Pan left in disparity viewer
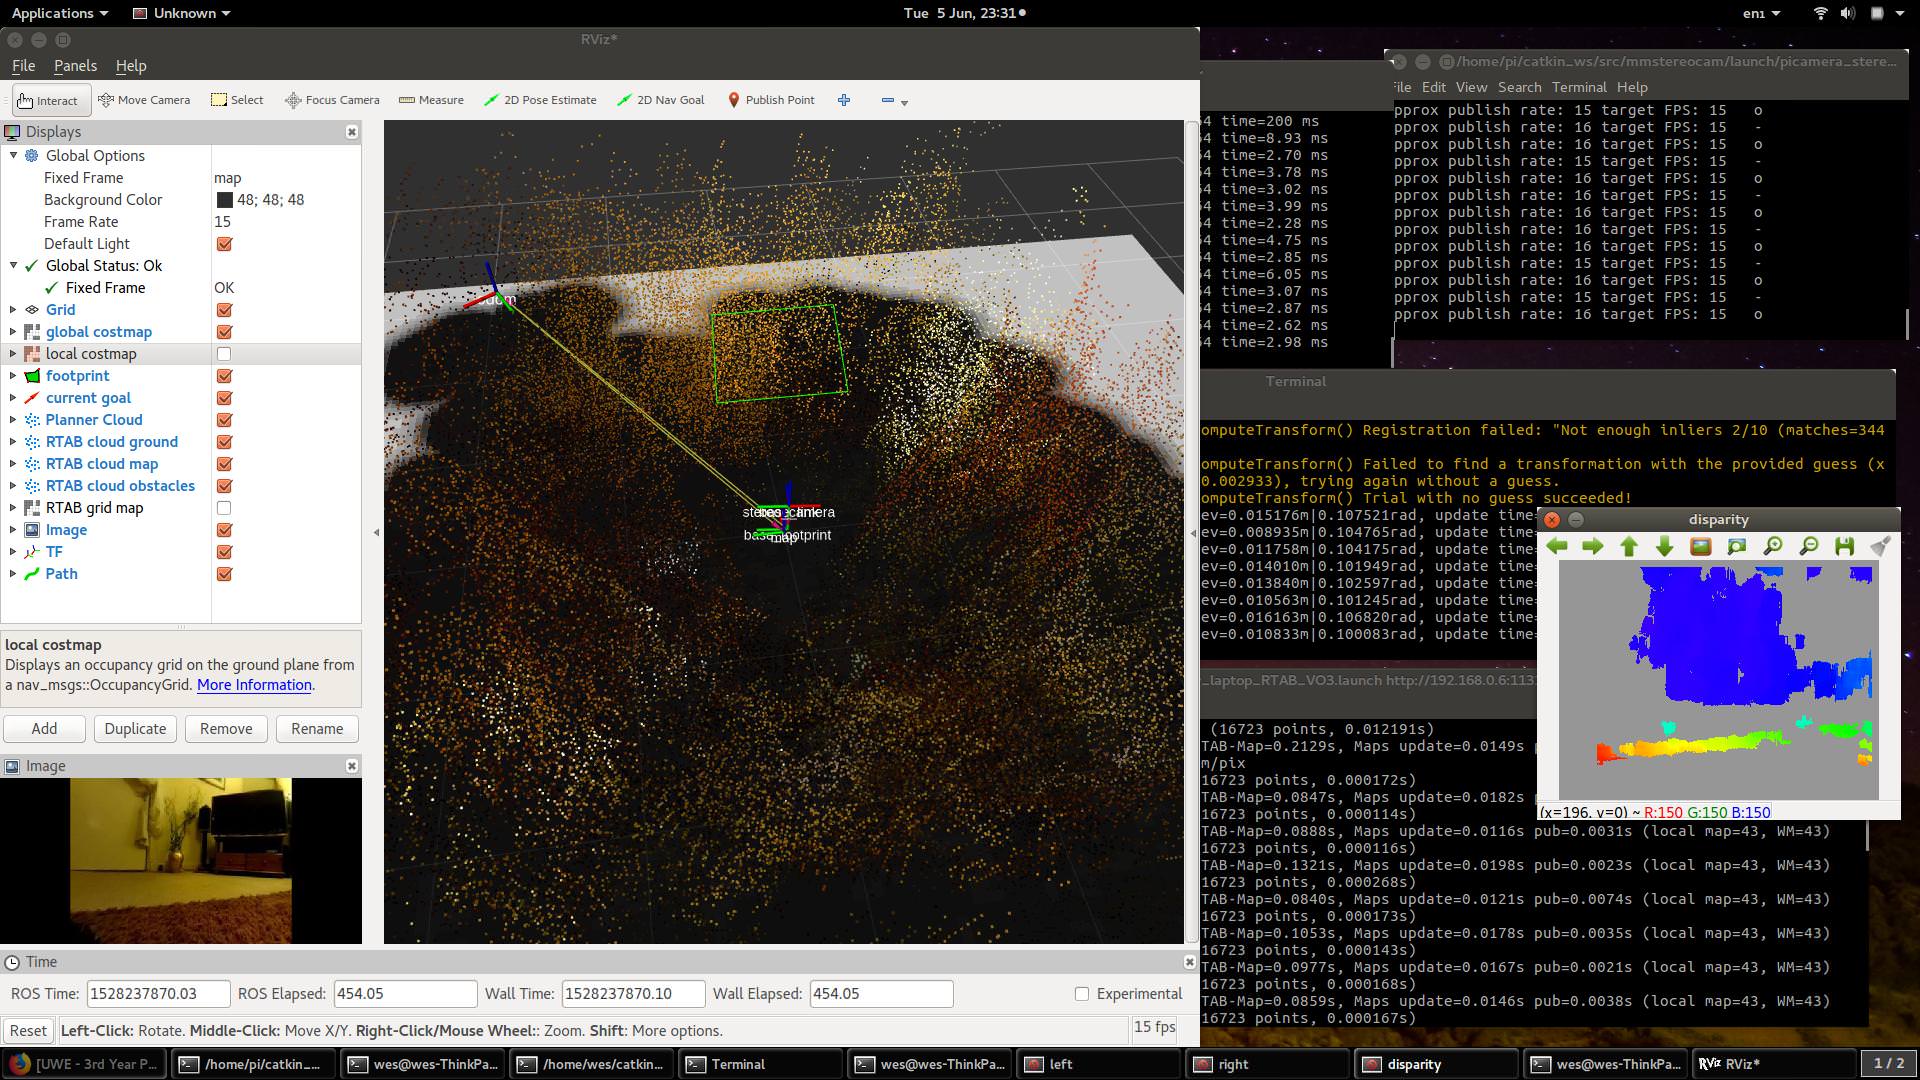 [x=1557, y=546]
